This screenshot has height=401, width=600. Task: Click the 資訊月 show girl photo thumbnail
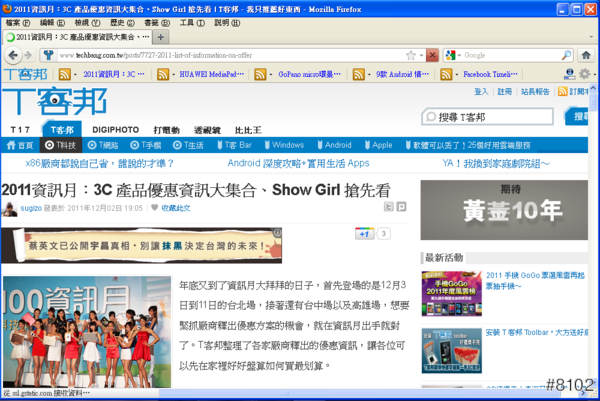click(x=87, y=332)
